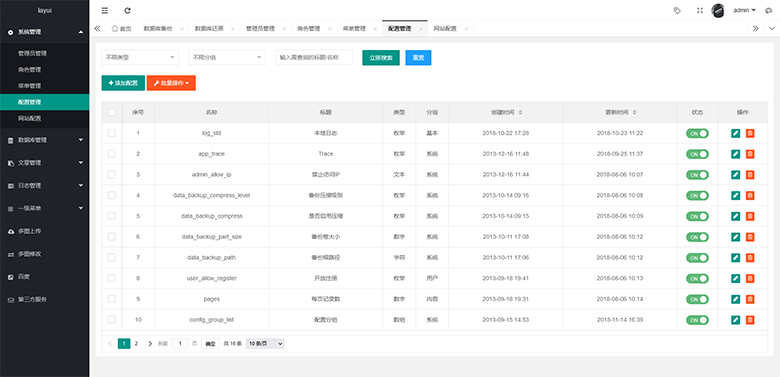Edit the data_backup_part_size row

coord(736,237)
